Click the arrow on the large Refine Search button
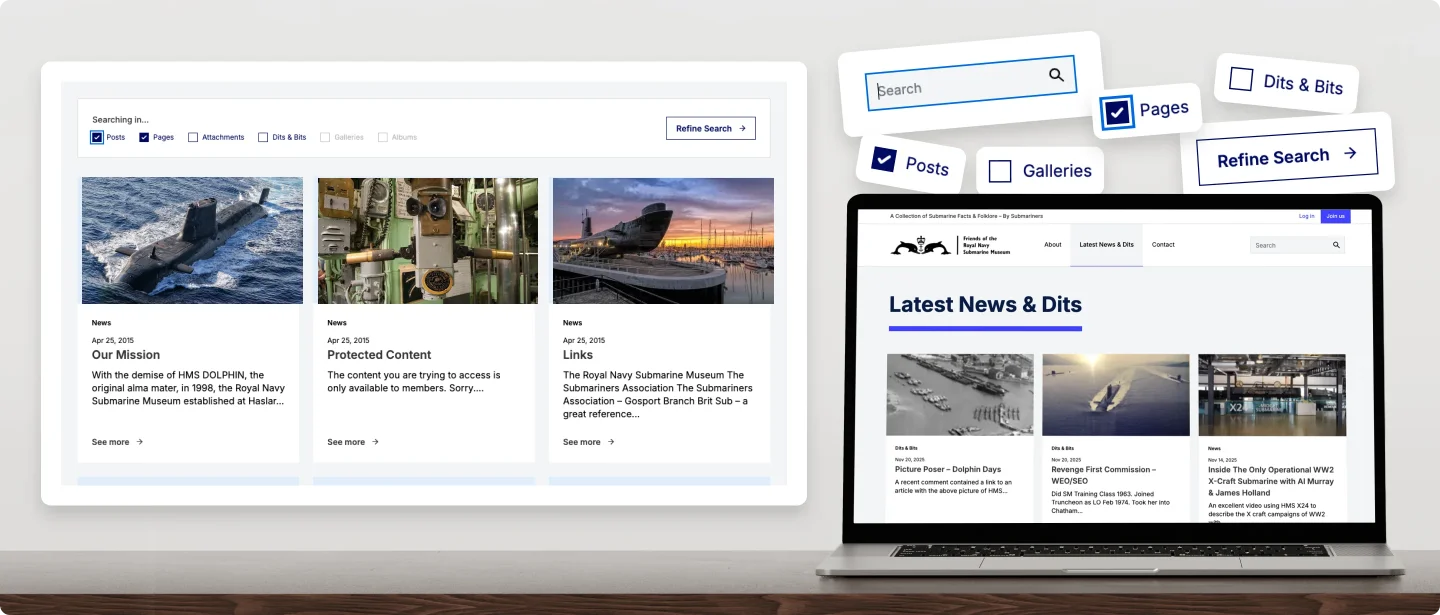 1350,154
